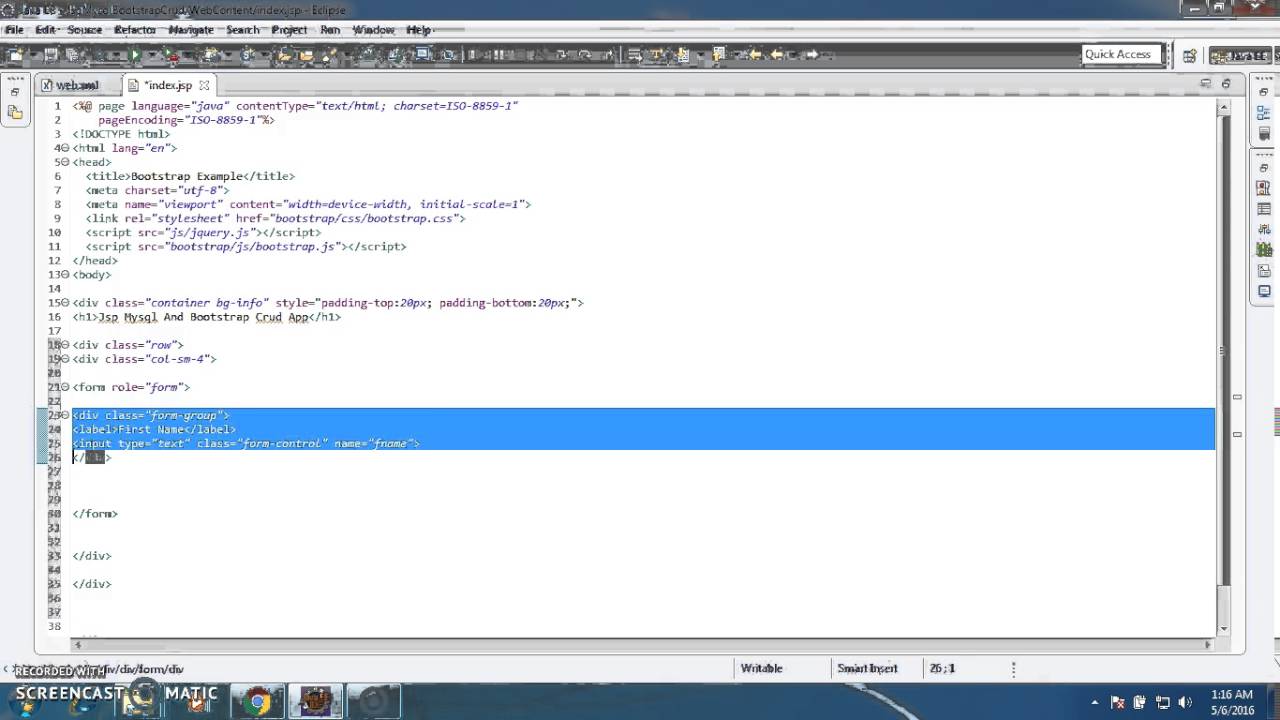Image resolution: width=1280 pixels, height=720 pixels.
Task: Click the Save All toolbar icon
Action: coord(72,54)
